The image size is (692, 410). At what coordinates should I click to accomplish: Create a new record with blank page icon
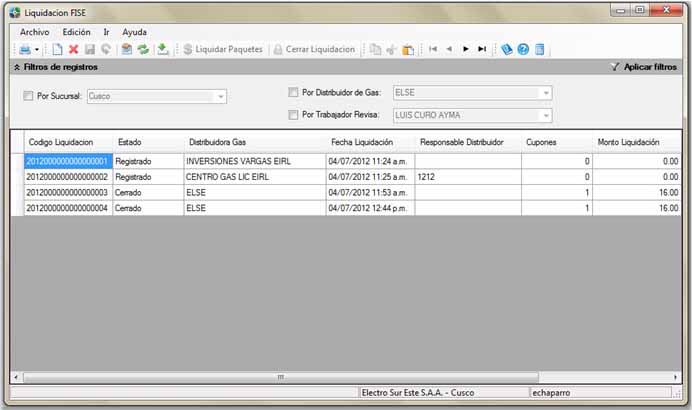point(57,49)
